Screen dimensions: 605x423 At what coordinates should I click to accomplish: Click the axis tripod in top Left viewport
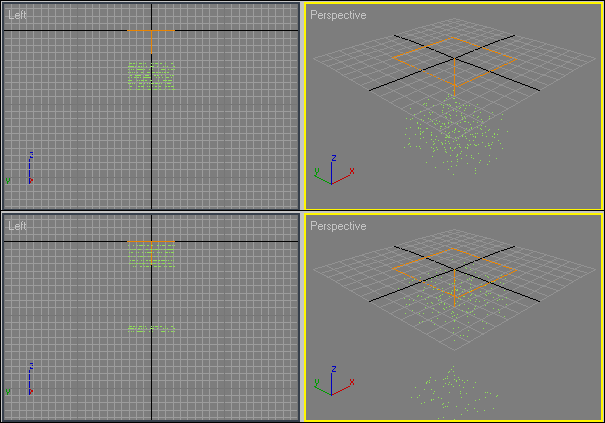point(29,170)
